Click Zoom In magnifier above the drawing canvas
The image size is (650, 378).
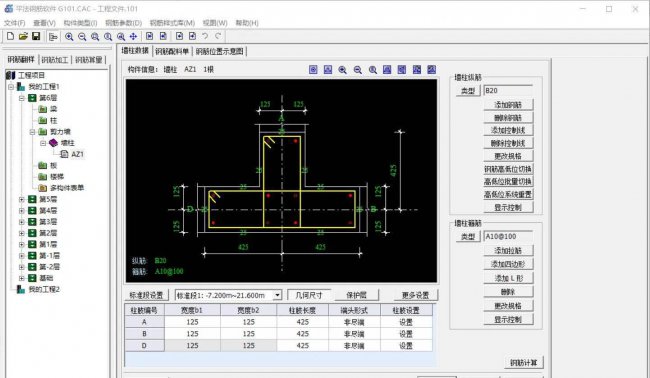point(342,70)
